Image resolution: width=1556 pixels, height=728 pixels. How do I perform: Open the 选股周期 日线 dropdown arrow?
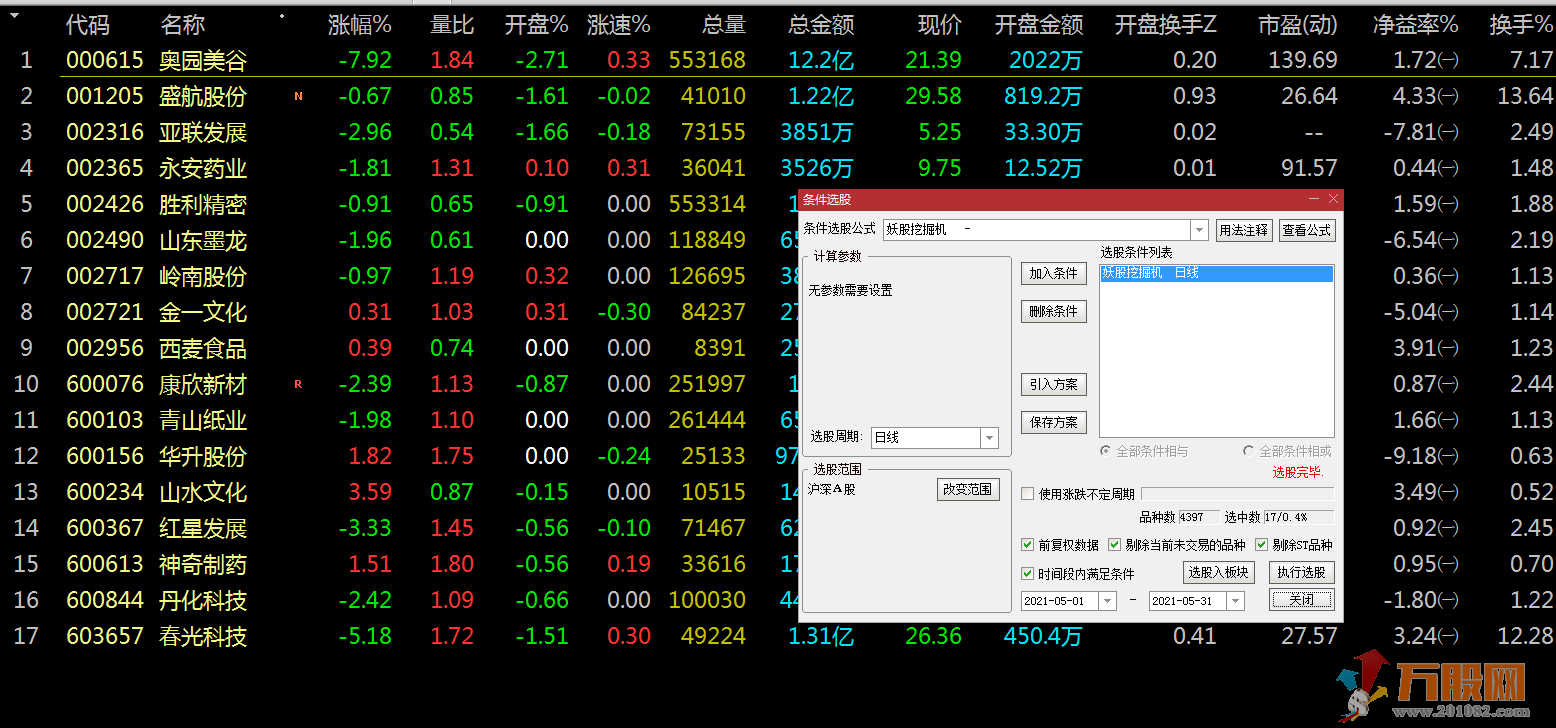coord(989,438)
